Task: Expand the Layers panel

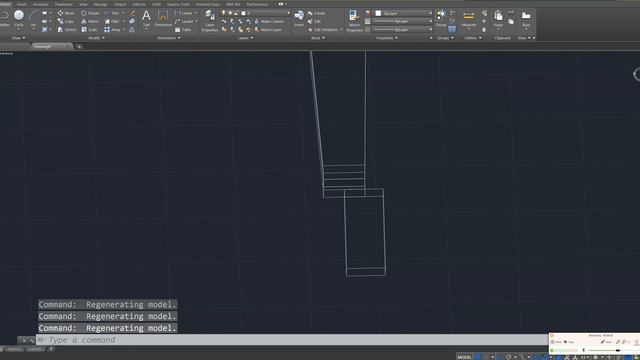Action: pos(245,38)
